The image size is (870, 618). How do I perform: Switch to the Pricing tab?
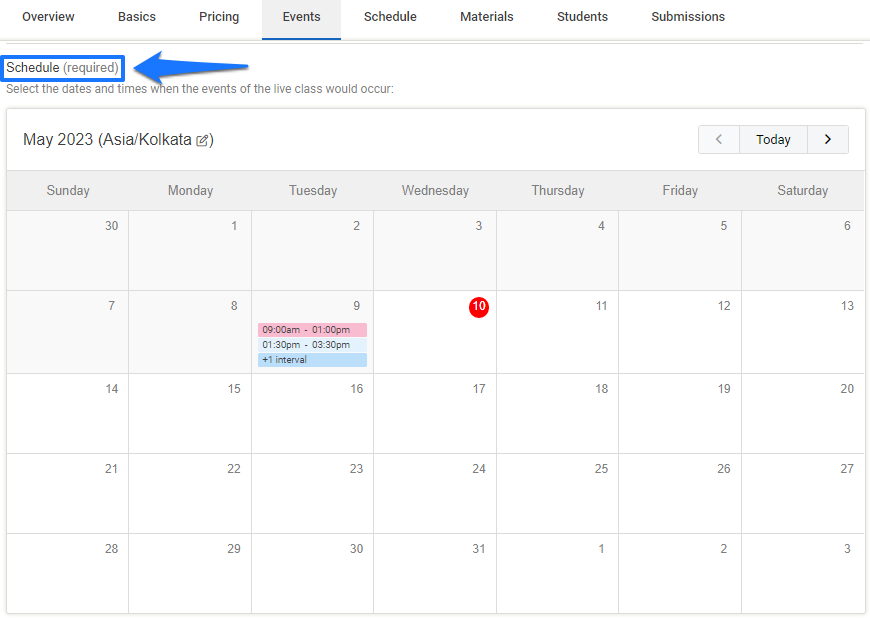219,17
